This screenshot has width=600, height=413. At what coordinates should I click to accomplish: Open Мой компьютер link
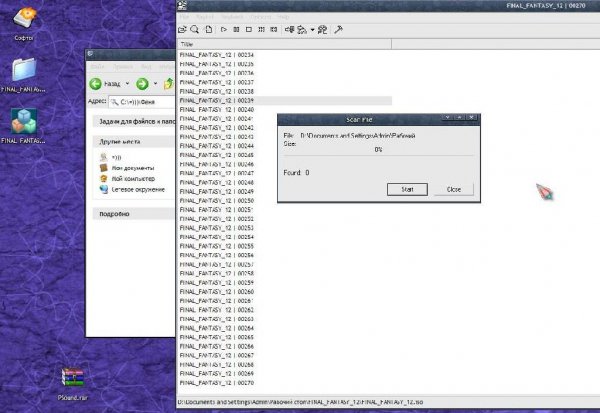tap(133, 179)
